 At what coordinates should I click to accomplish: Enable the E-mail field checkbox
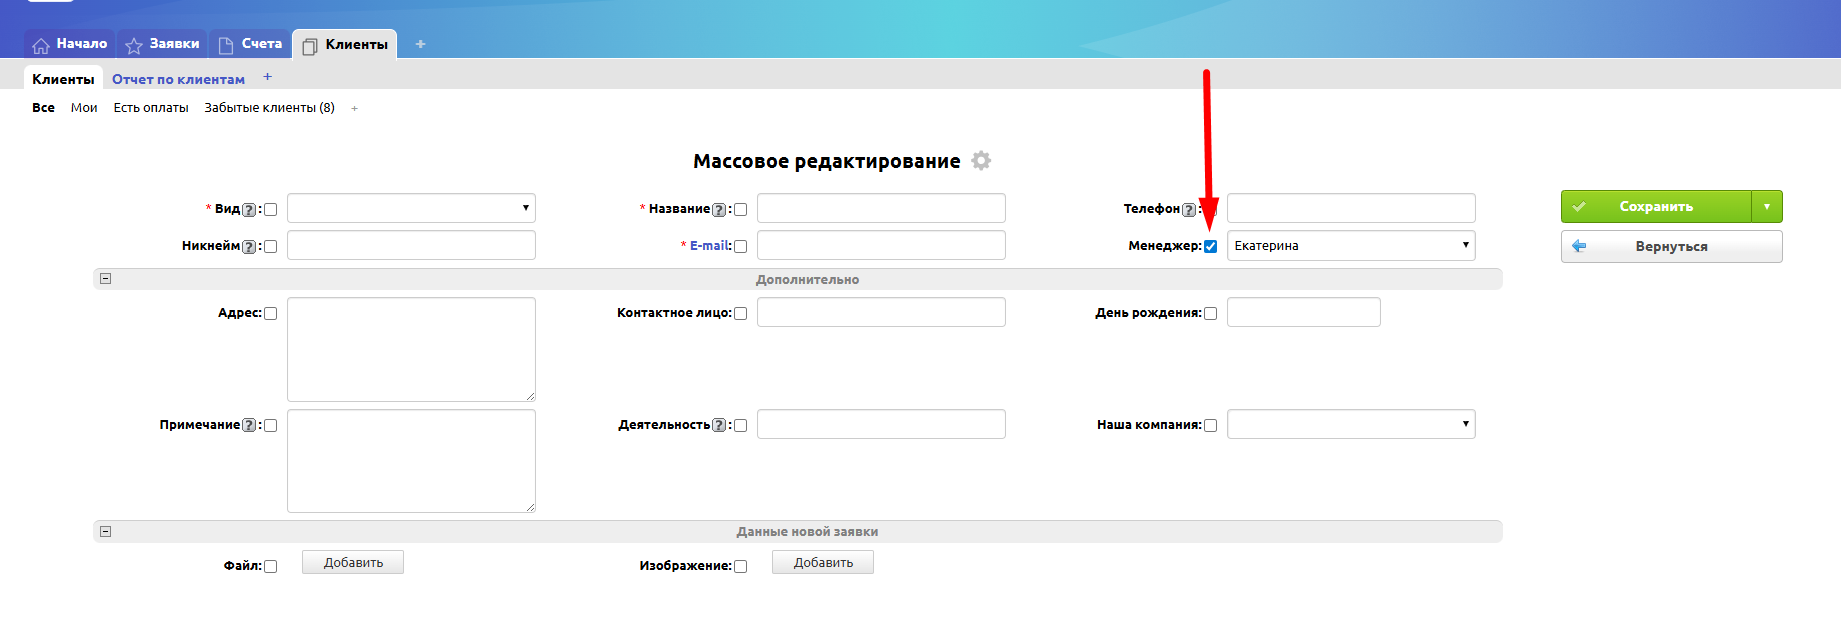(740, 247)
